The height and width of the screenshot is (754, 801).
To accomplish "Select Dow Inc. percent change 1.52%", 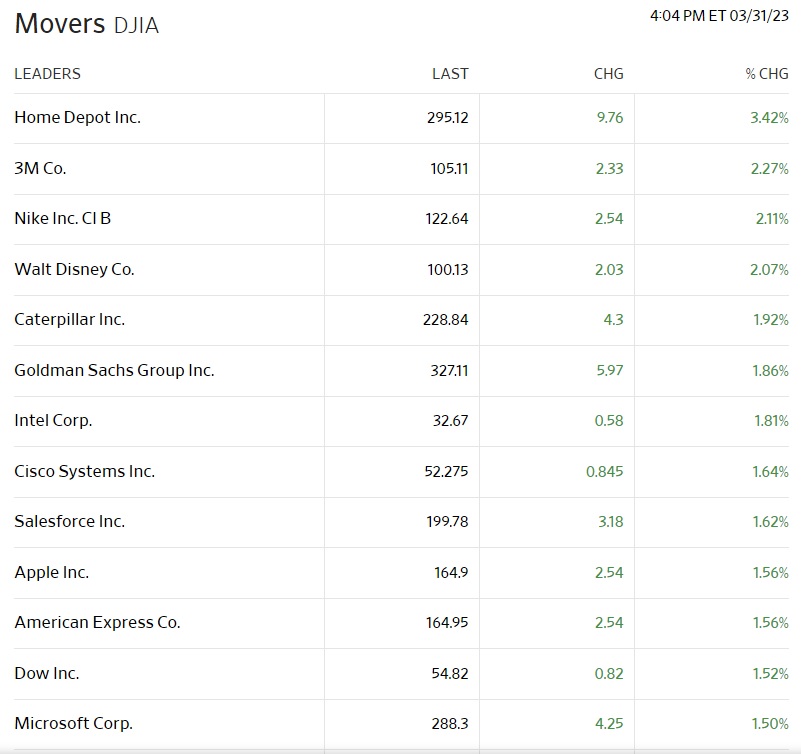I will click(770, 673).
